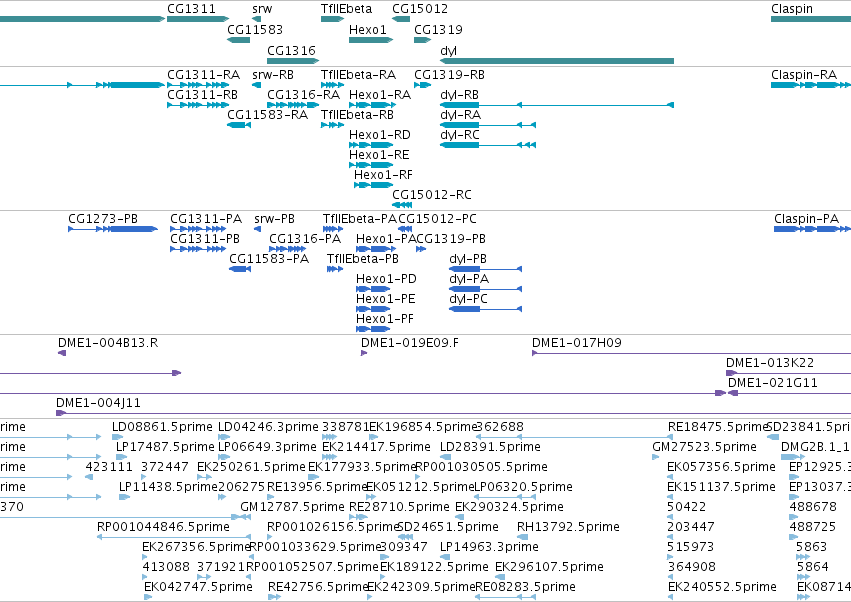Viewport: 851px width, 602px height.
Task: Select the Hexo1-RE transcript label
Action: [x=379, y=155]
